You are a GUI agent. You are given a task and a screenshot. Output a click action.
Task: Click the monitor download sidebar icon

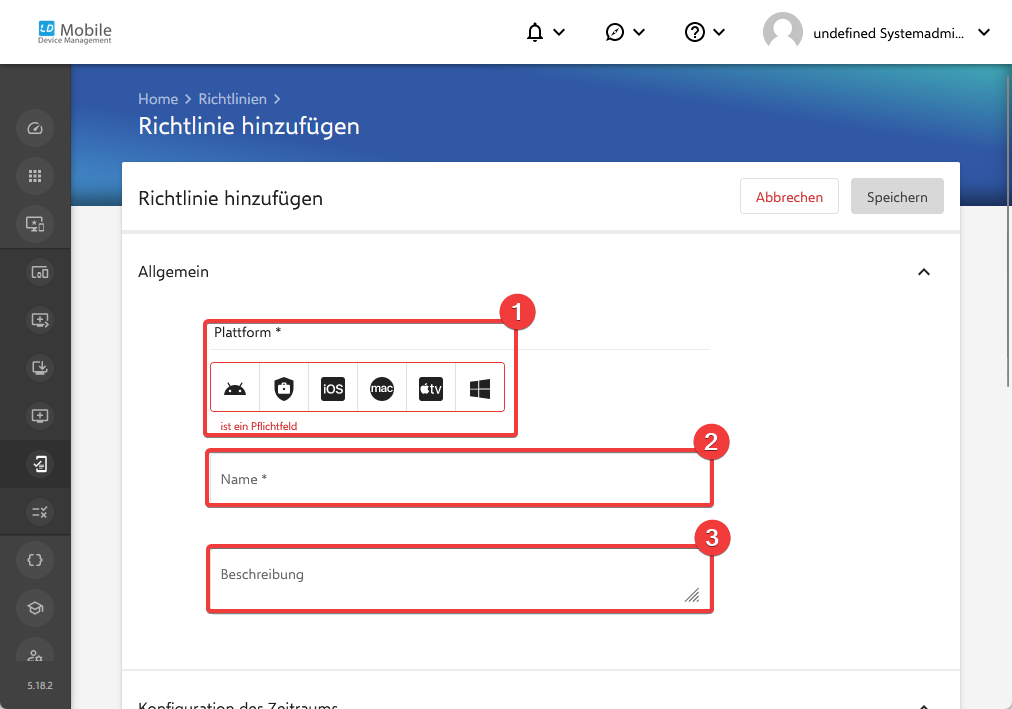click(x=39, y=368)
